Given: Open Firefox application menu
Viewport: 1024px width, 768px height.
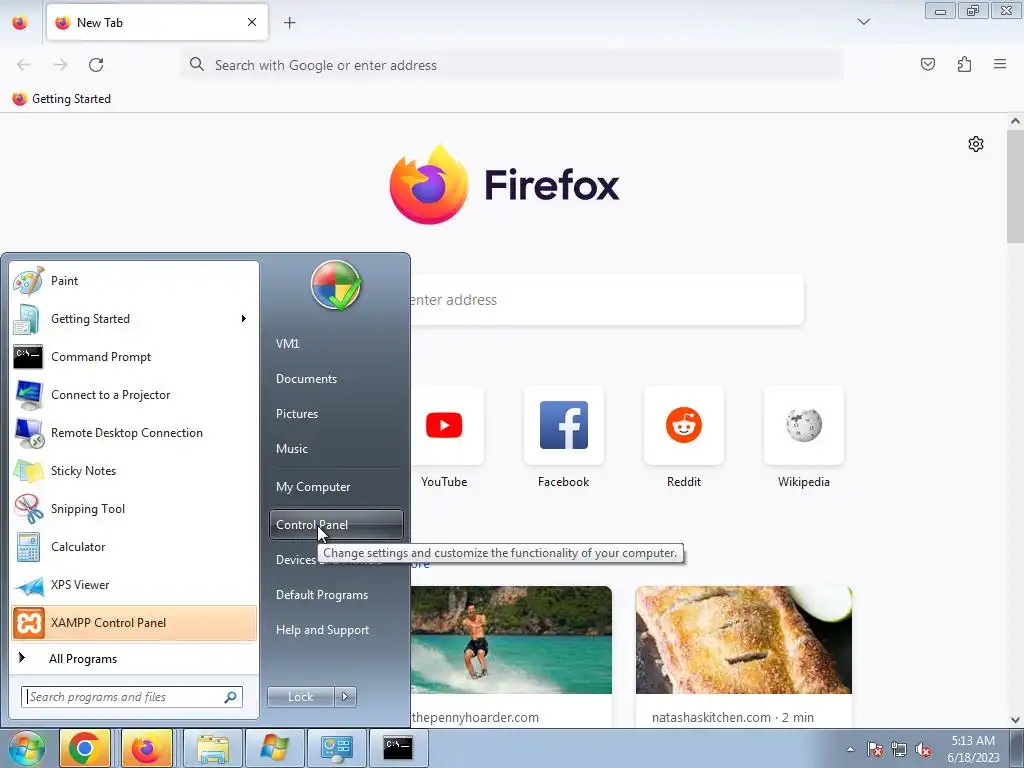Looking at the screenshot, I should (1000, 64).
